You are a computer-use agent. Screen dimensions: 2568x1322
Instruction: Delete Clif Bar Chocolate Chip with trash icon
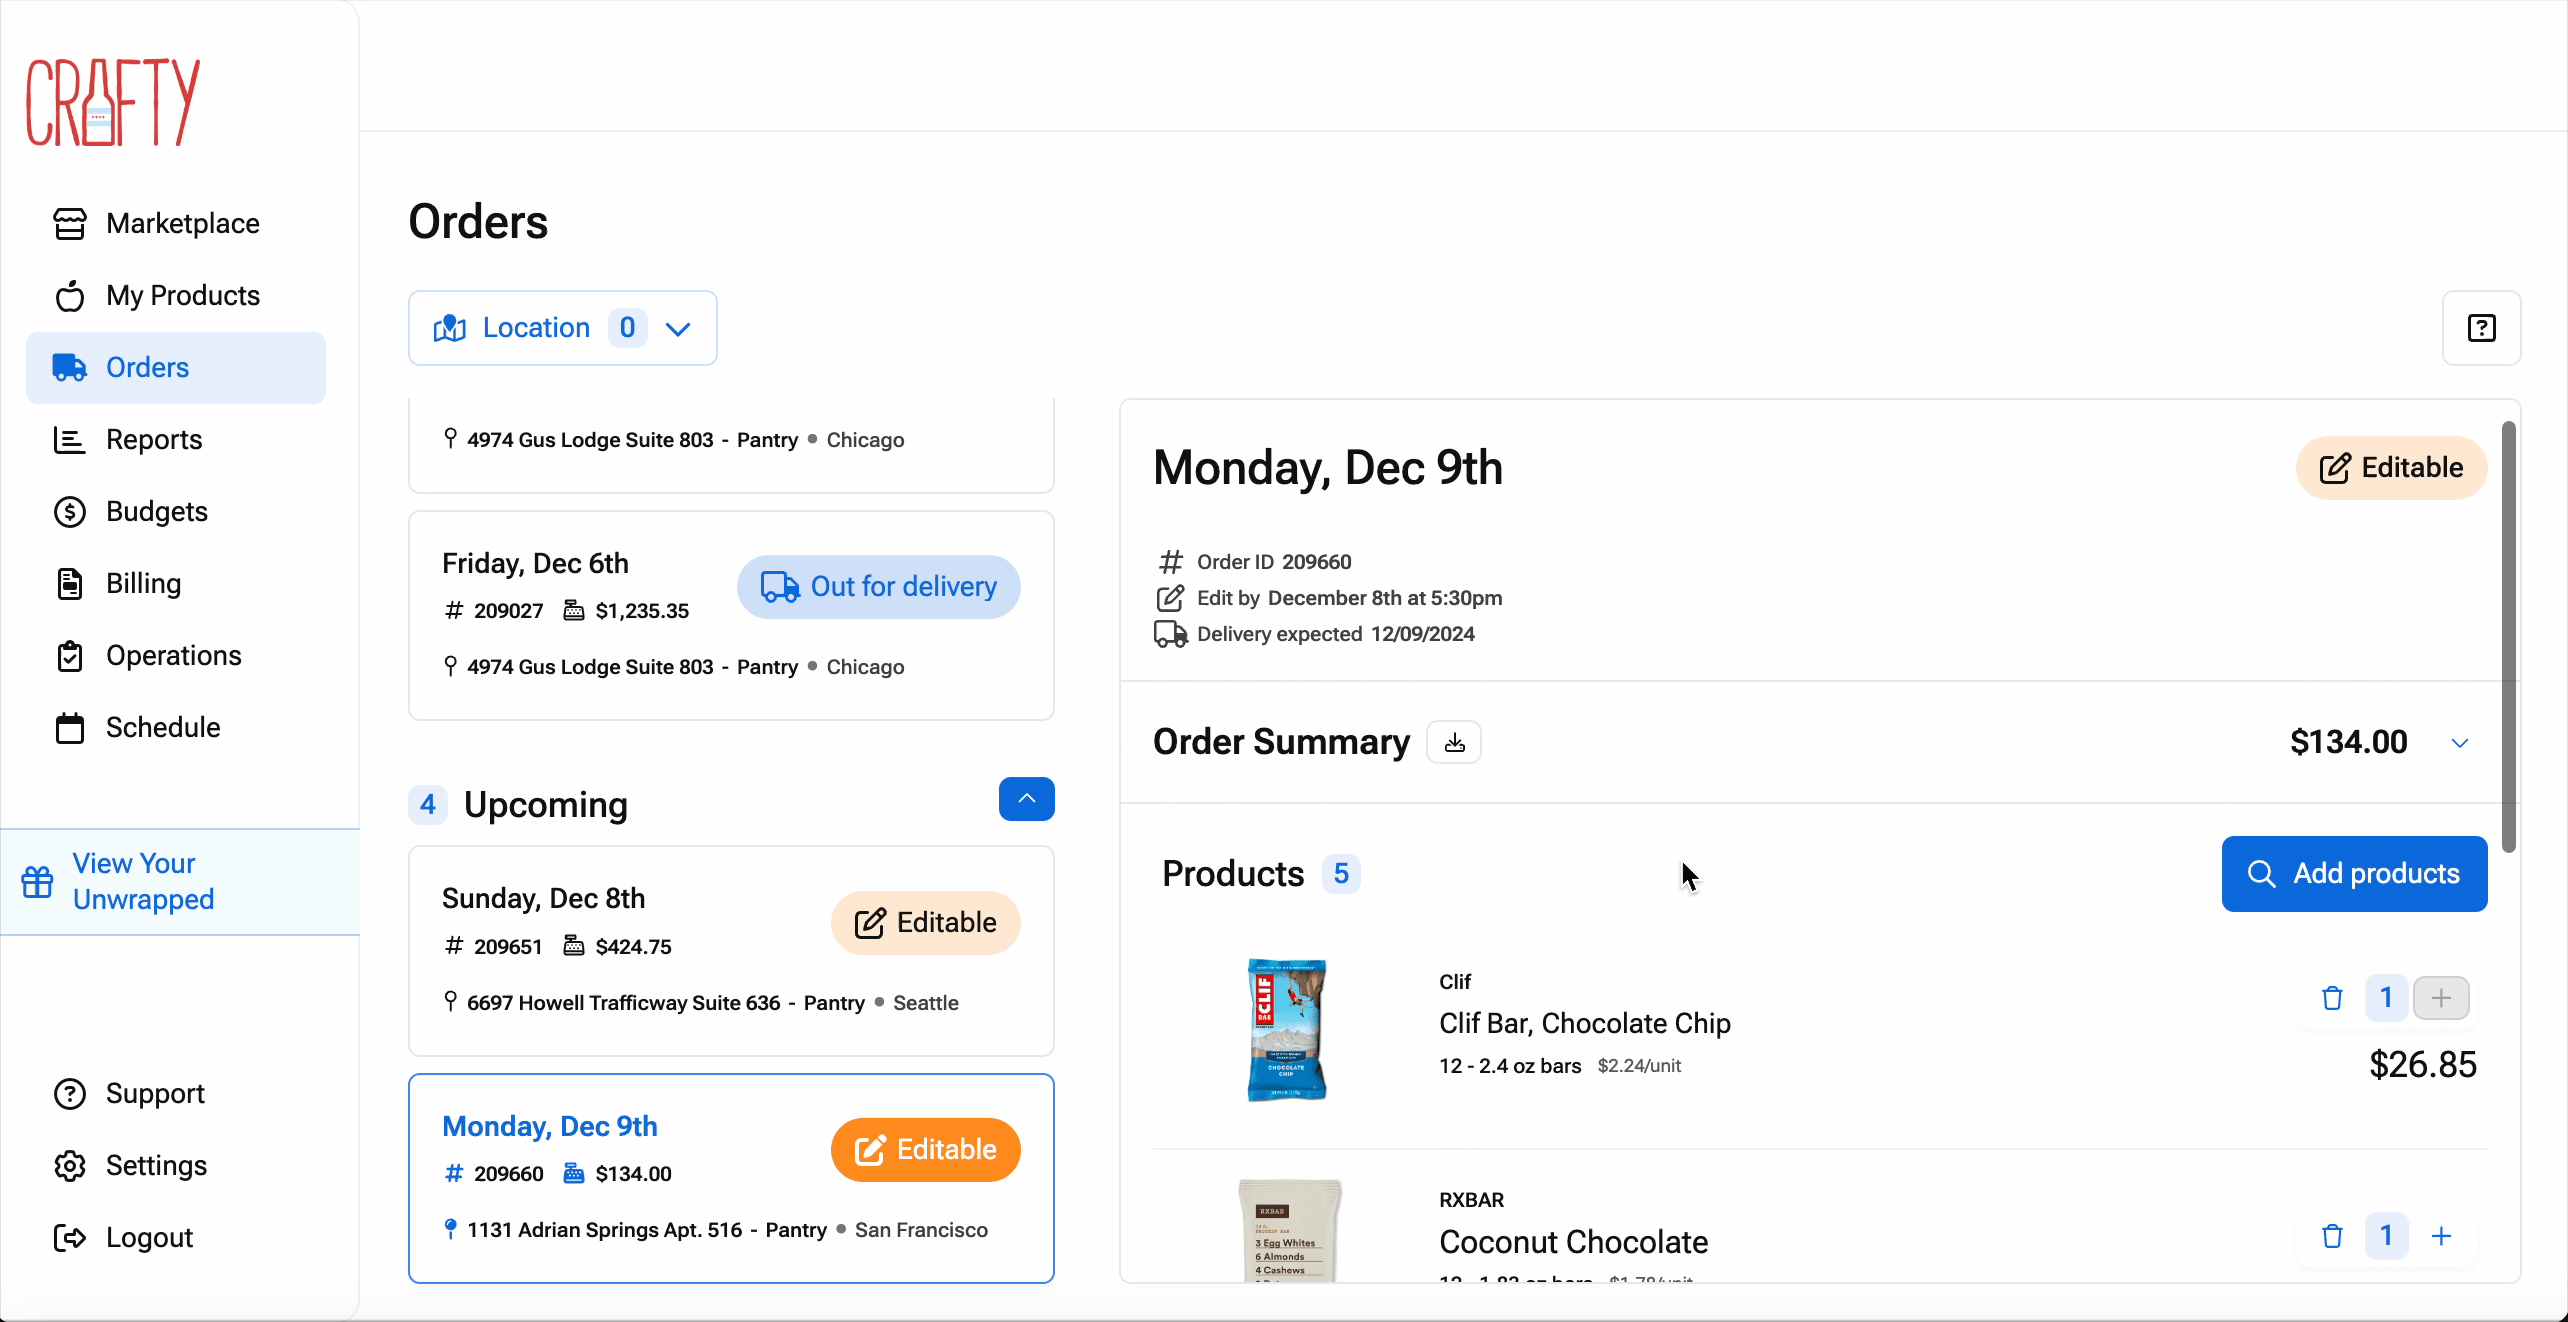point(2332,998)
